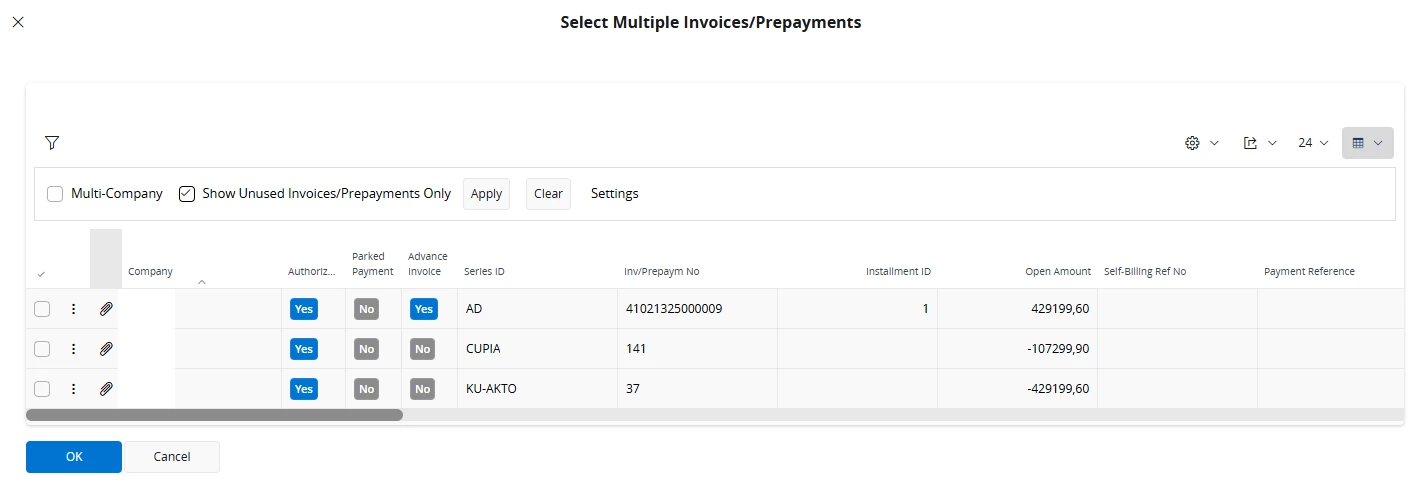Close the Select Multiple Invoices dialog

(x=18, y=21)
